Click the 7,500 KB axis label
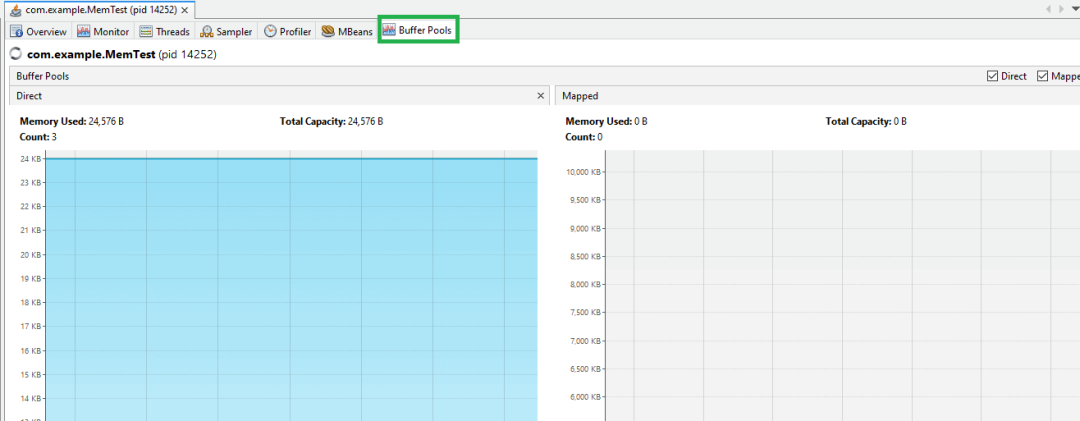 [584, 312]
